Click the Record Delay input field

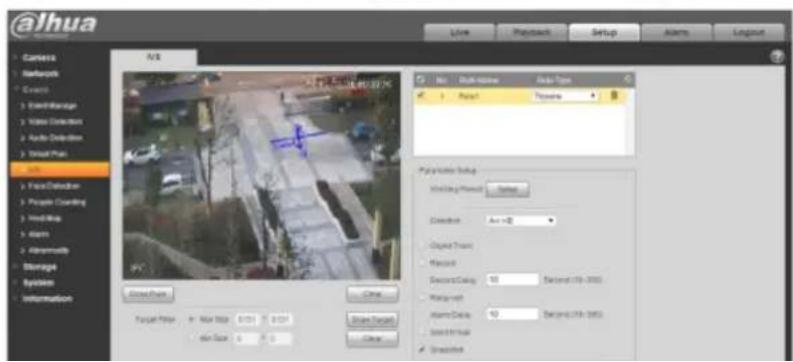tap(512, 280)
